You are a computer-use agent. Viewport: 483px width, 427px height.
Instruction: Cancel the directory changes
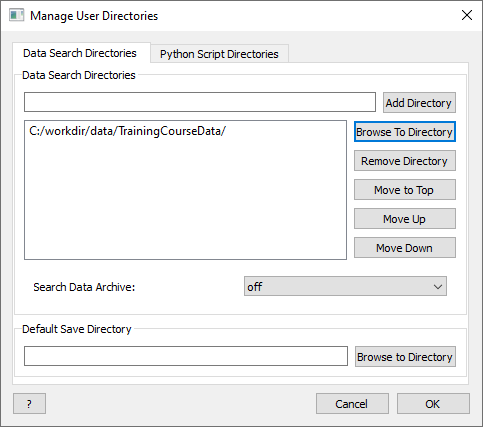(x=352, y=404)
